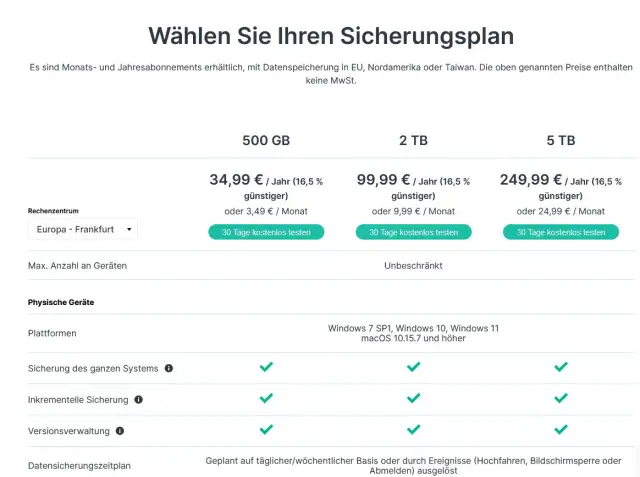Click 2 TB checkmark for Inkrementelle Sicherung
Viewport: 640px width, 477px height.
(413, 399)
